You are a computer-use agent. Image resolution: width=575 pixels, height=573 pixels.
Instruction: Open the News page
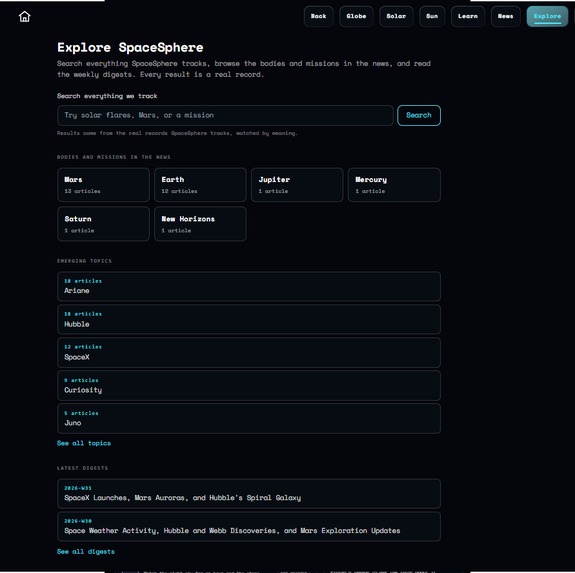coord(505,16)
